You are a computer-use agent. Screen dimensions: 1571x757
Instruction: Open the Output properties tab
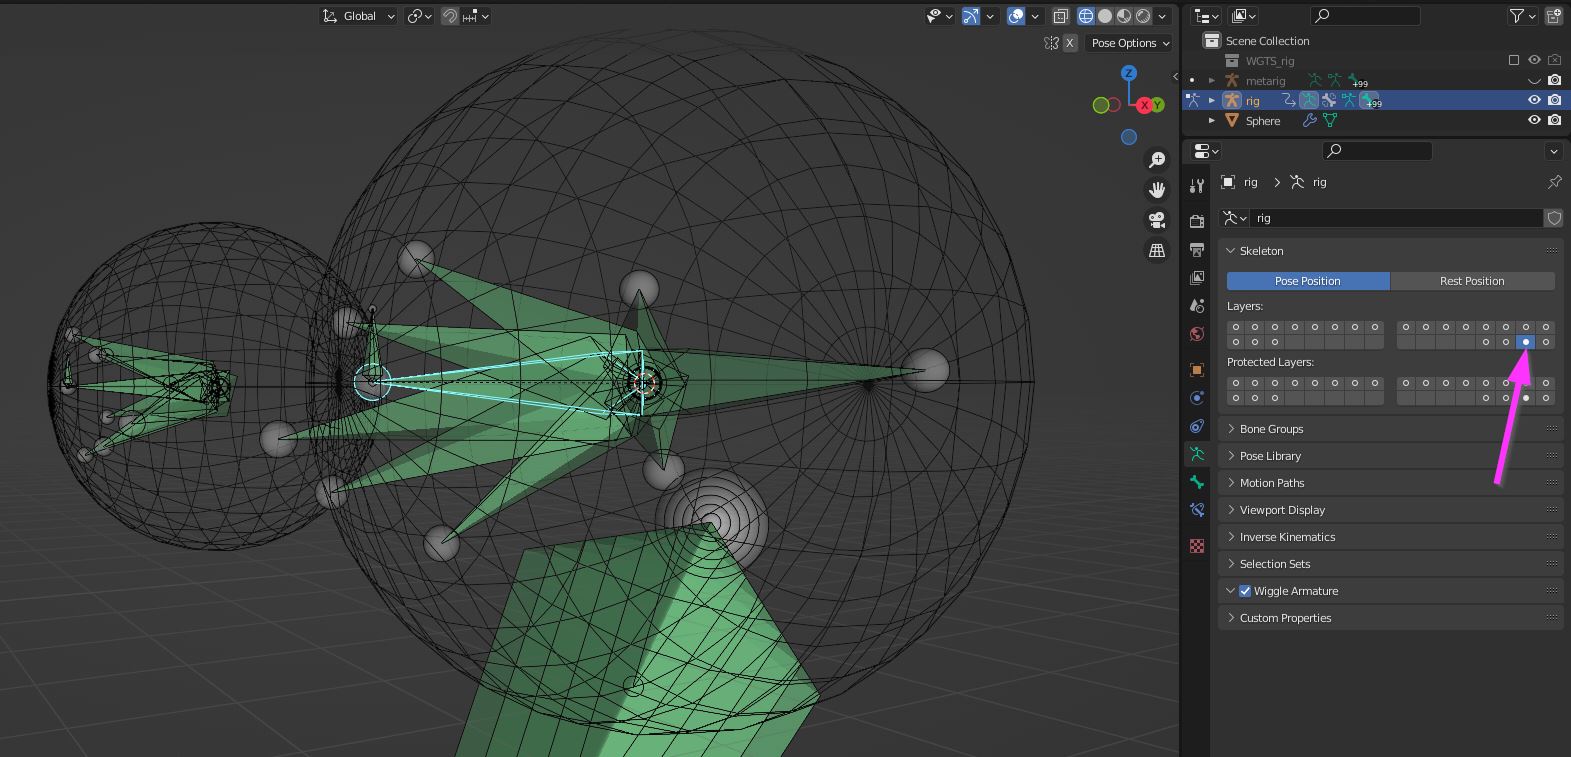[1197, 249]
